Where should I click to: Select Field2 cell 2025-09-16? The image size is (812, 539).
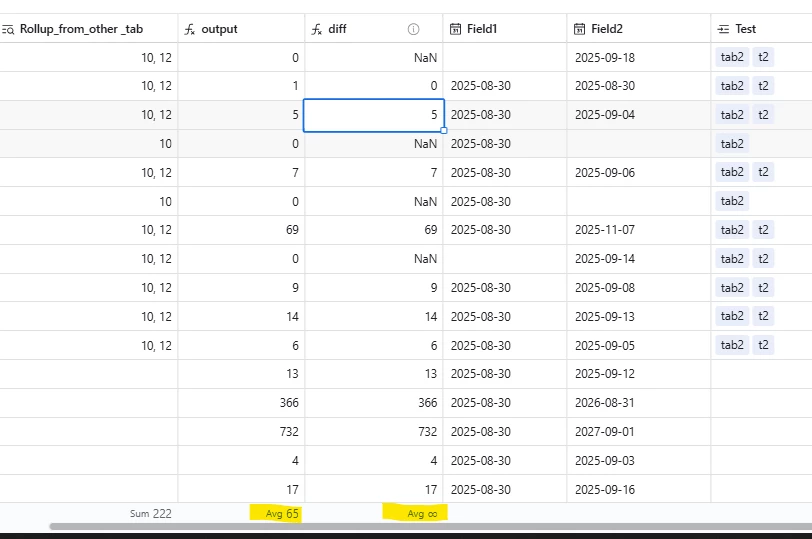(639, 489)
